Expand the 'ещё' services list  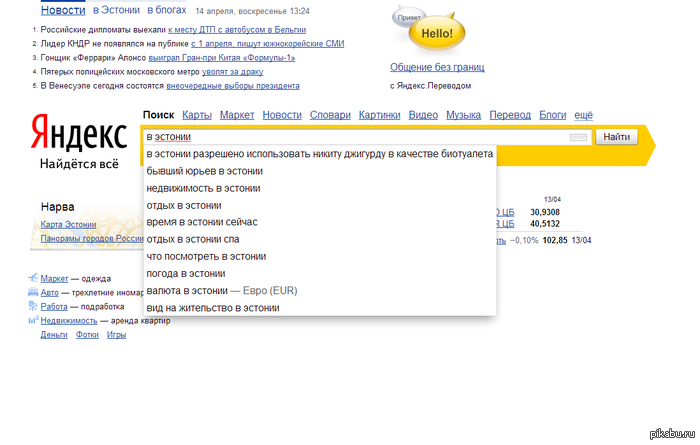coord(583,115)
